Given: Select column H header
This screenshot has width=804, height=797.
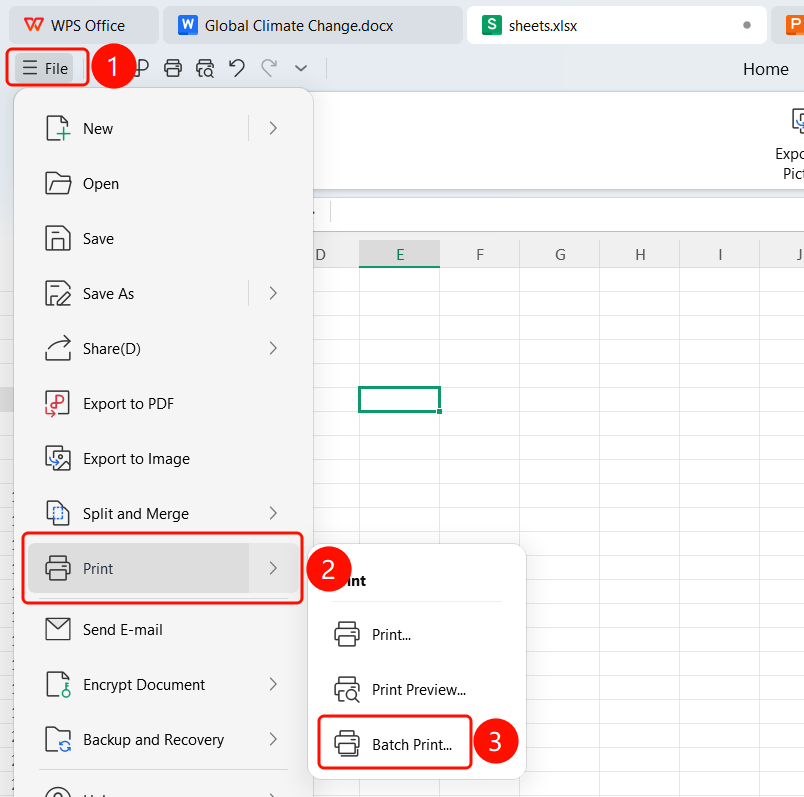Looking at the screenshot, I should pos(639,254).
